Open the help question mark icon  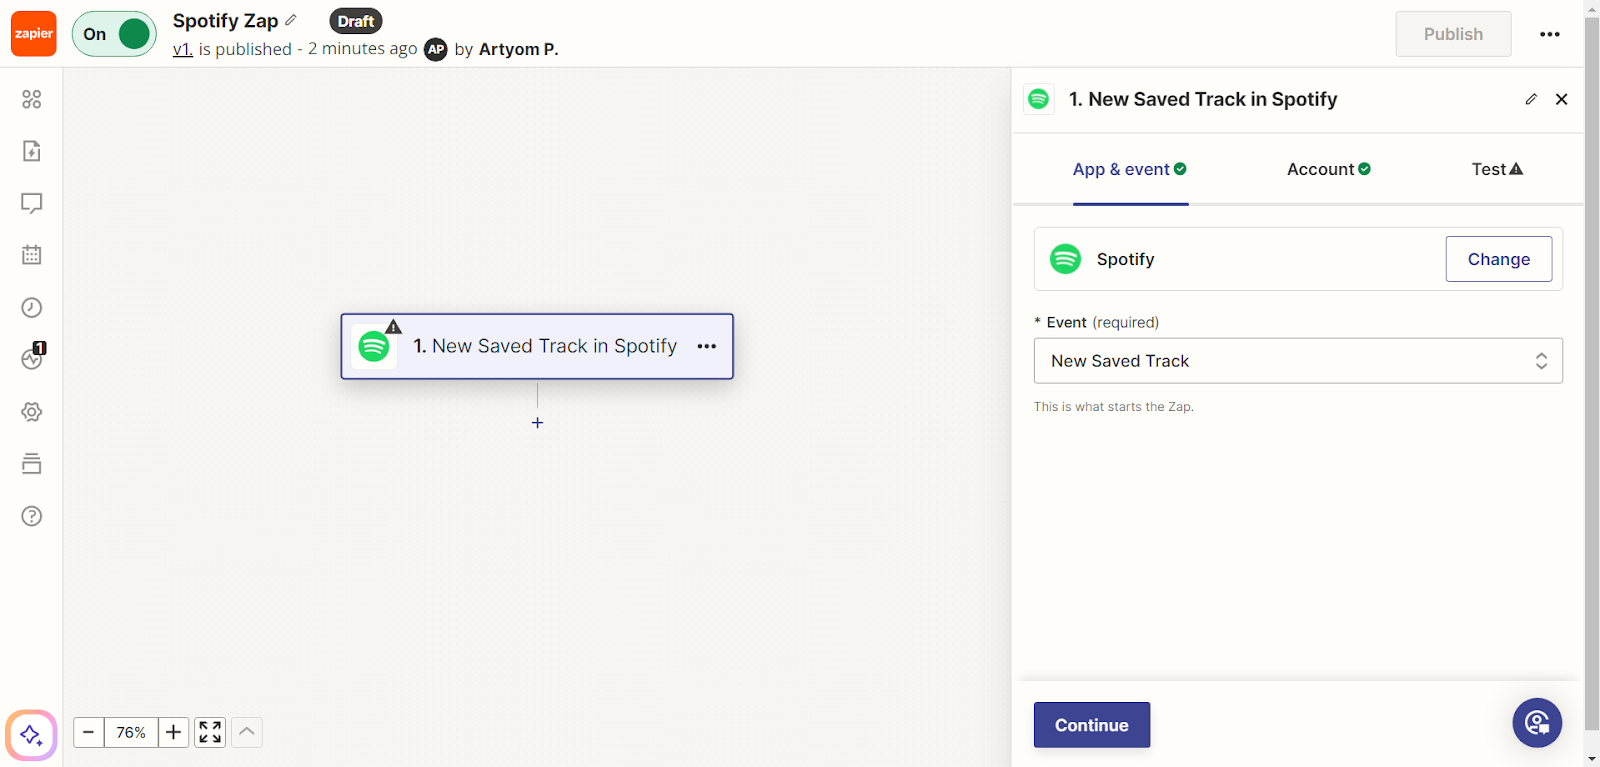click(32, 516)
